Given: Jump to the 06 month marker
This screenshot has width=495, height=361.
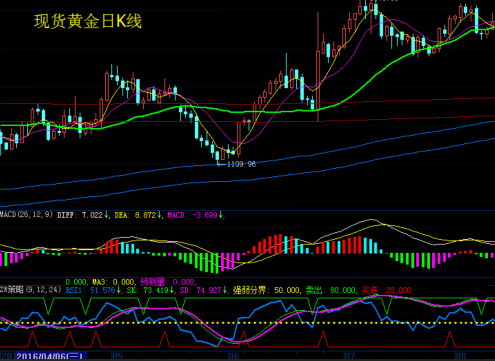Looking at the screenshot, I should coord(233,356).
